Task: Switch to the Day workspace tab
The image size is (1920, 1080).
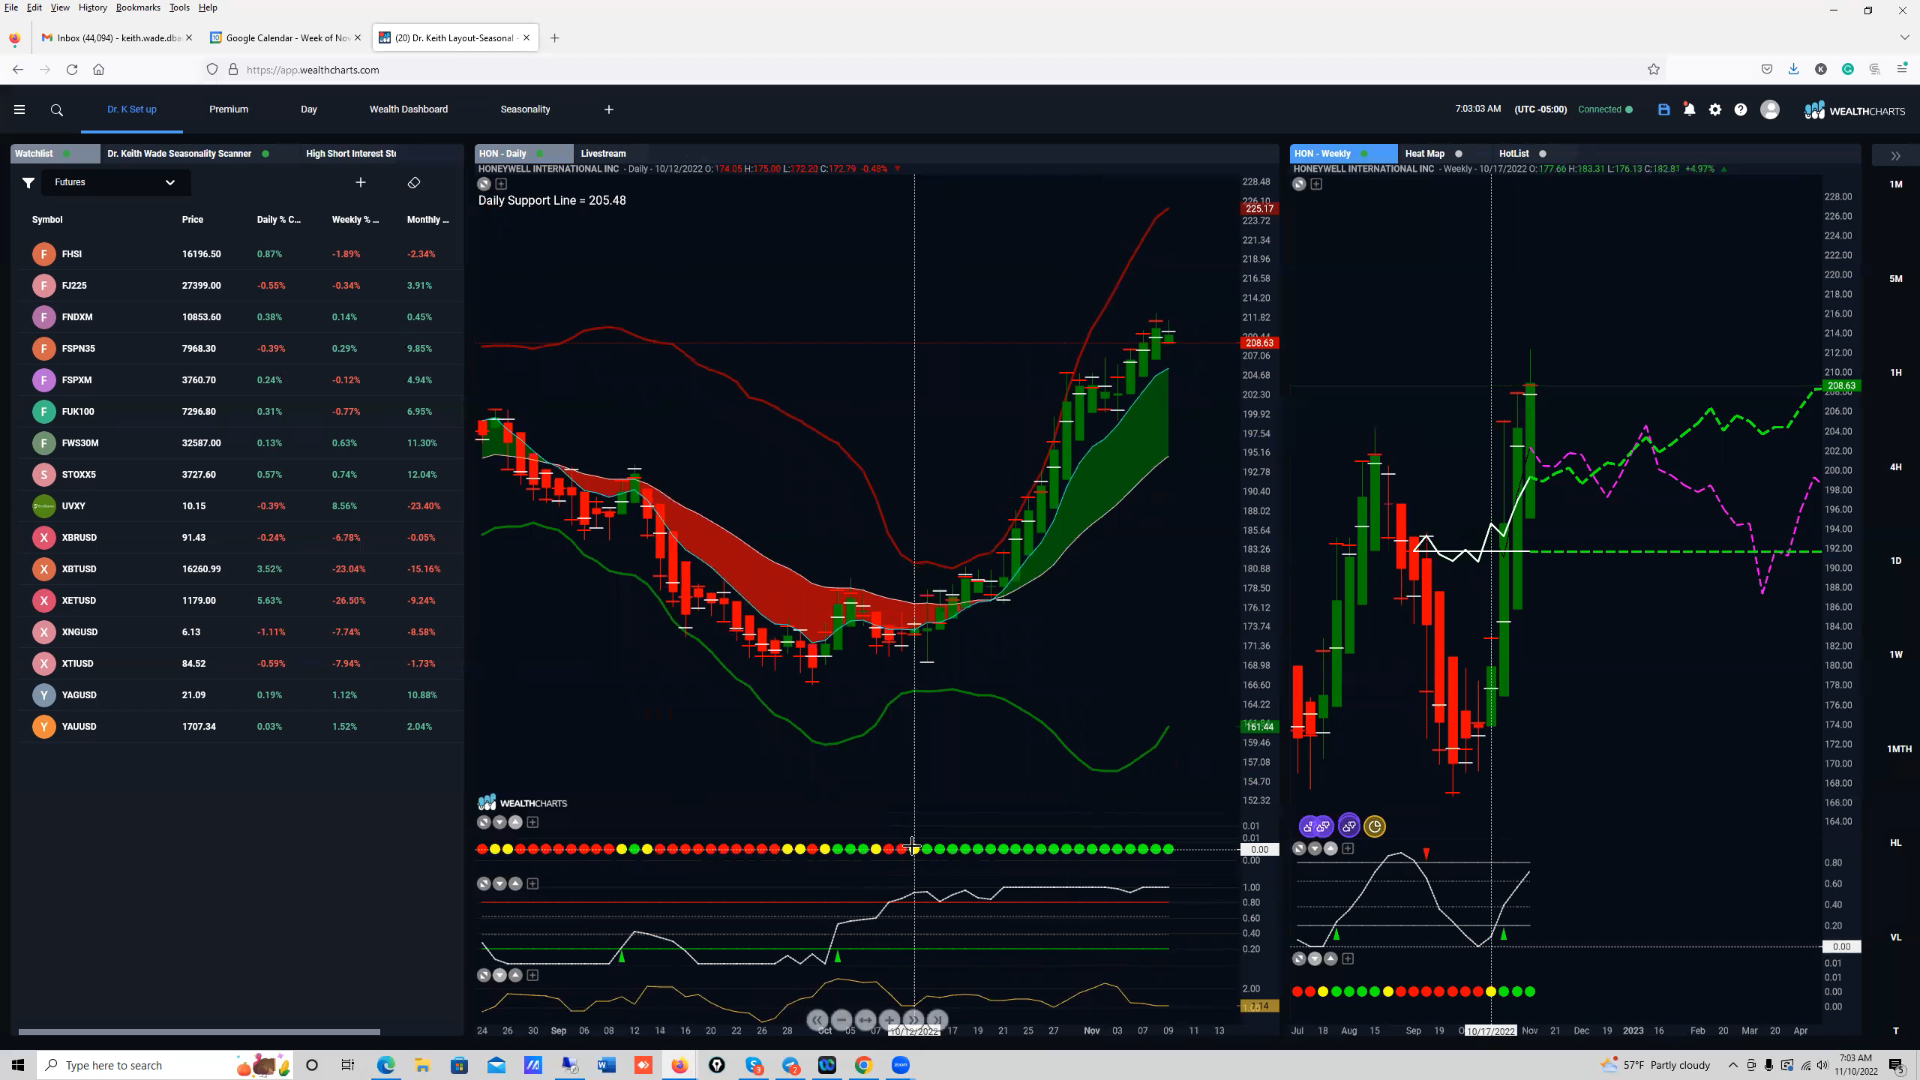Action: pyautogui.click(x=309, y=110)
